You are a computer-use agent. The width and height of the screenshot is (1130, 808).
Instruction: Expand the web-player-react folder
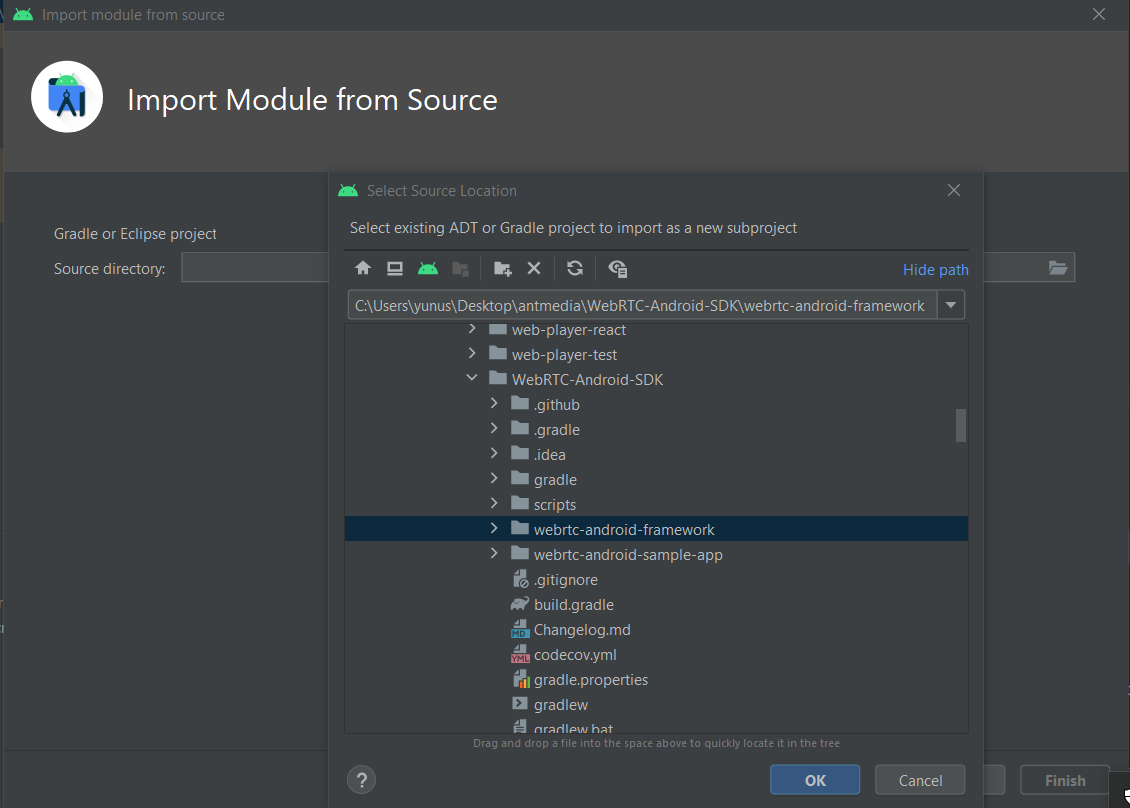pyautogui.click(x=472, y=329)
